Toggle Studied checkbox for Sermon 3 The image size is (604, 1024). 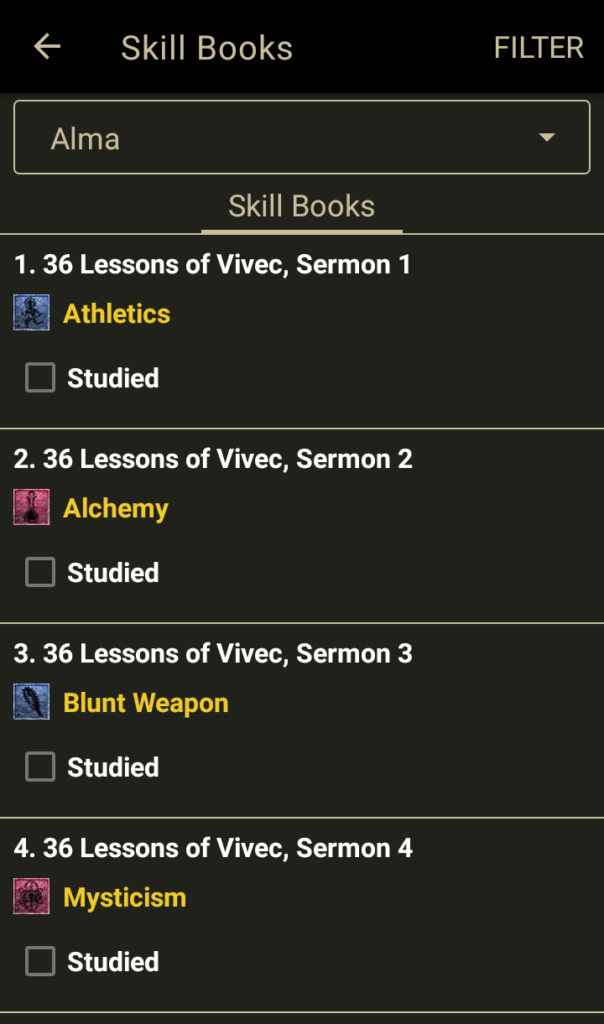click(x=40, y=767)
